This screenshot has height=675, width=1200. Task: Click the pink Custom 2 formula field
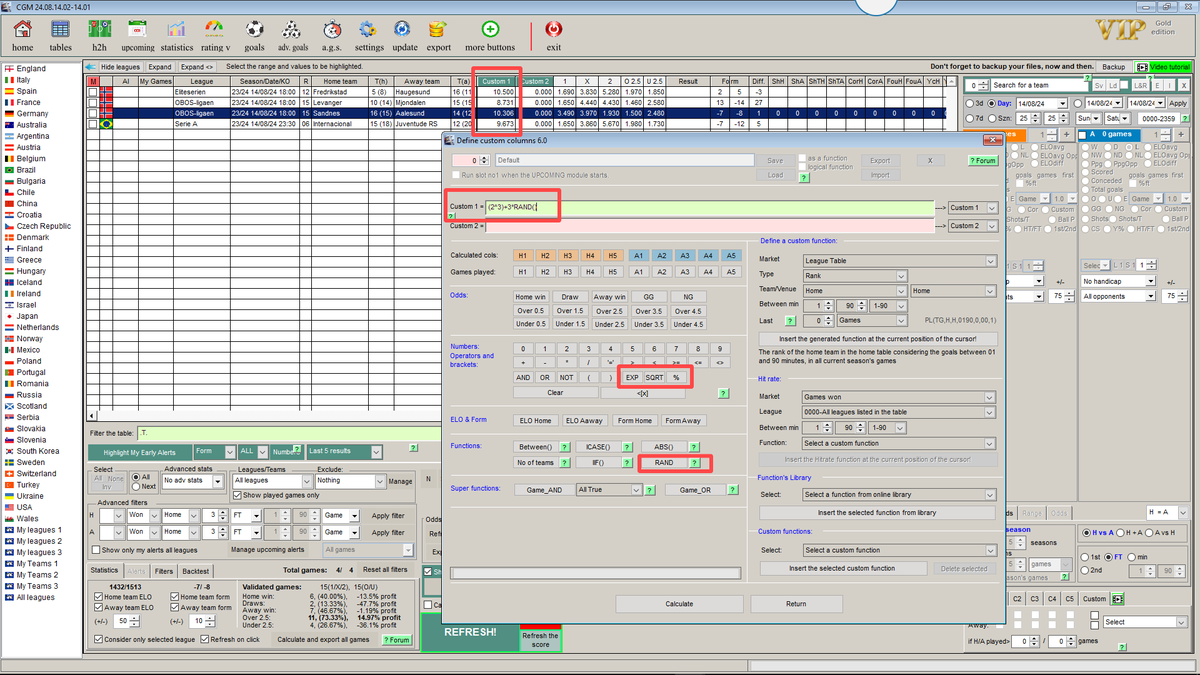(x=709, y=226)
